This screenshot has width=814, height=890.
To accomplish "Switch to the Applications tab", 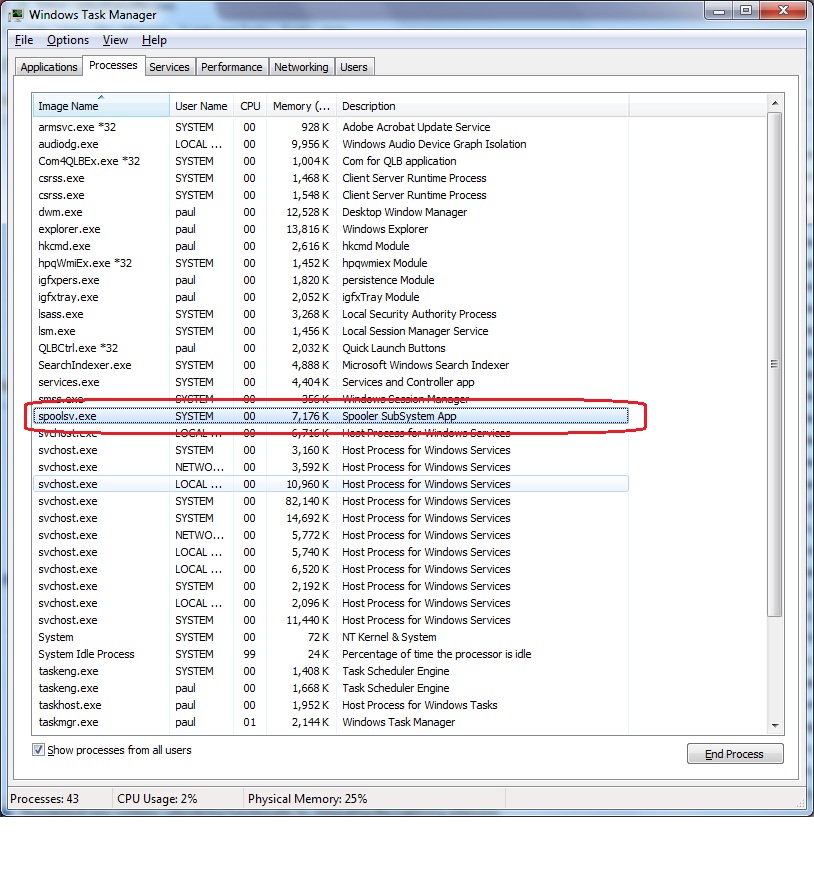I will coord(49,67).
